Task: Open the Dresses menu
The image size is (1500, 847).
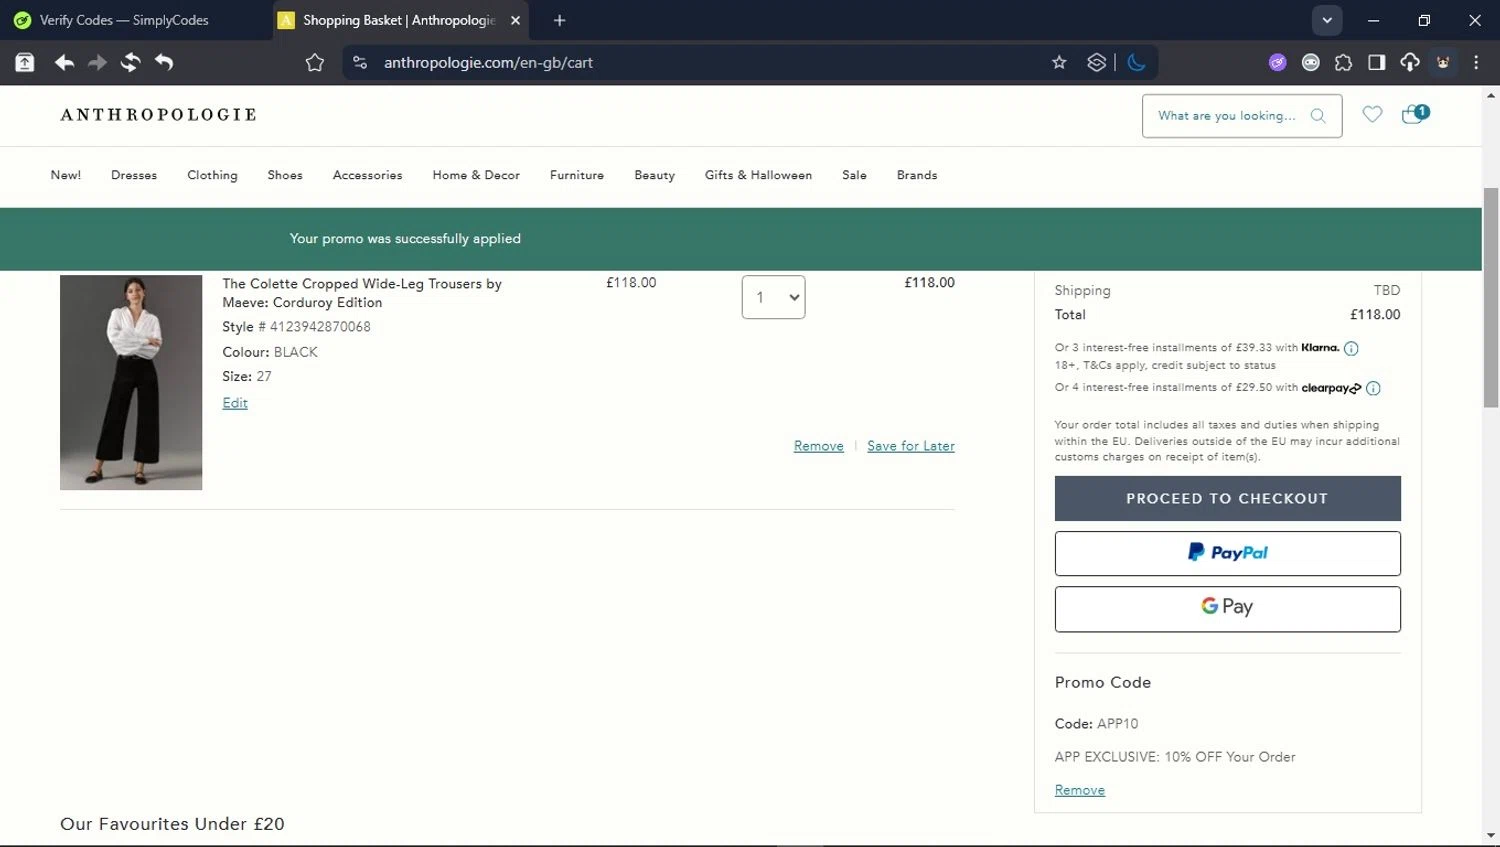Action: [x=134, y=175]
